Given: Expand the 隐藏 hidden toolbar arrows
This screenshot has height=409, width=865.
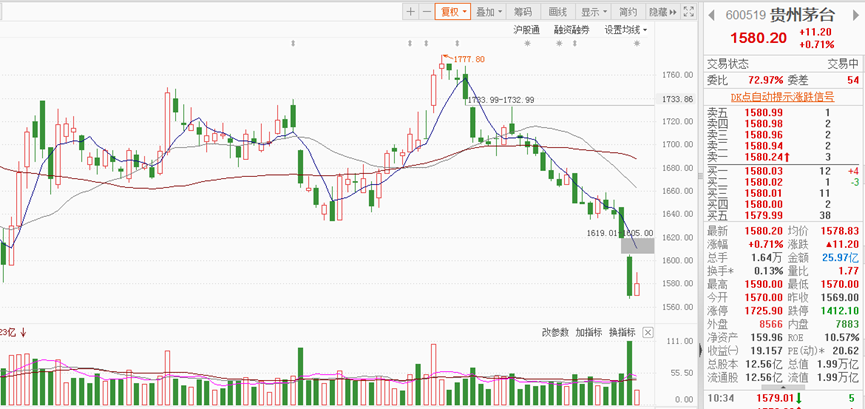Looking at the screenshot, I should tap(662, 12).
